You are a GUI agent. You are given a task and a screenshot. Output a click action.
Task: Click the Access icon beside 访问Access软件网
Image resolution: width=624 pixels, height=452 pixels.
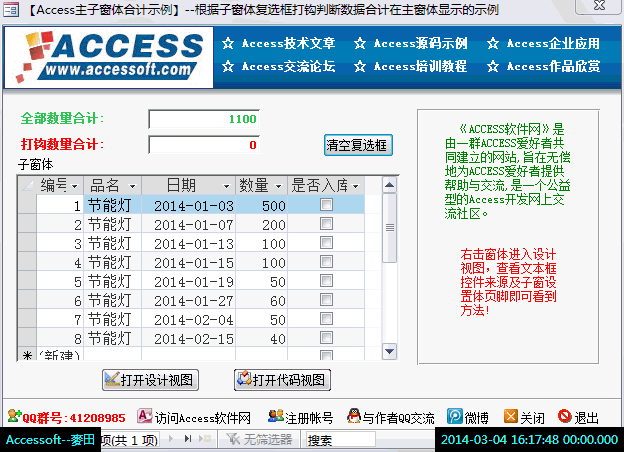(144, 416)
